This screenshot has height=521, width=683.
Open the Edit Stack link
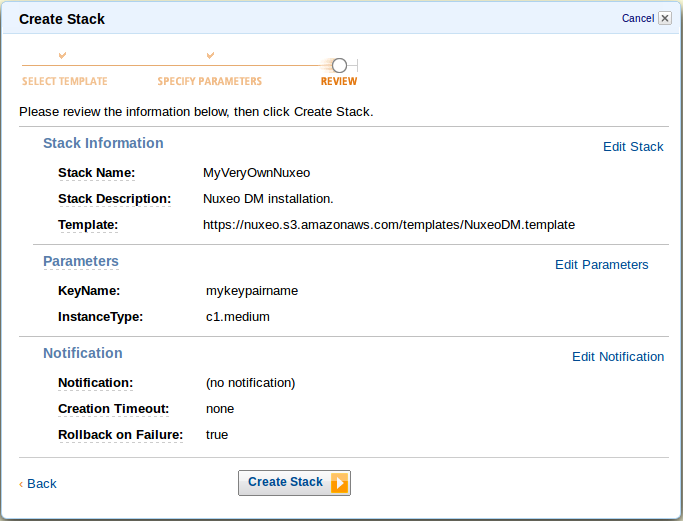[x=633, y=147]
